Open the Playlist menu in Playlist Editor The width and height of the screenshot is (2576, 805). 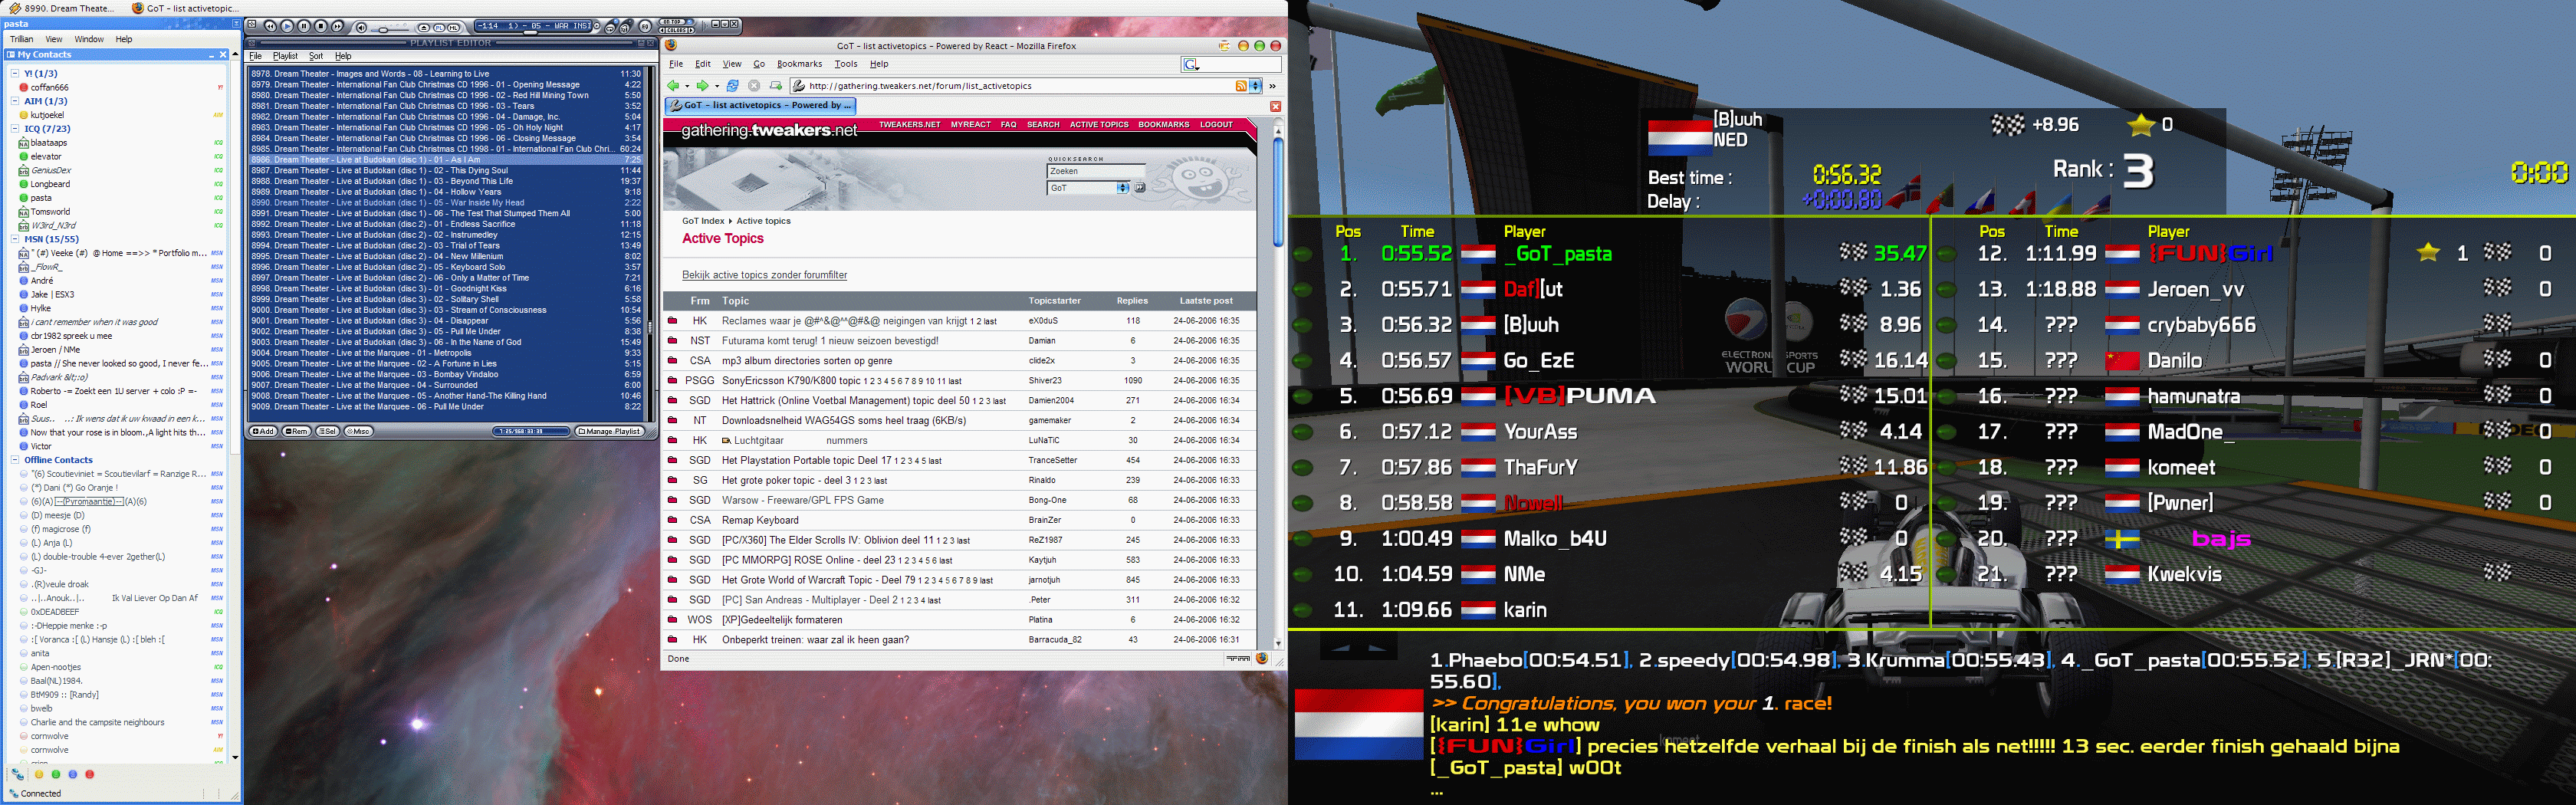[x=285, y=56]
